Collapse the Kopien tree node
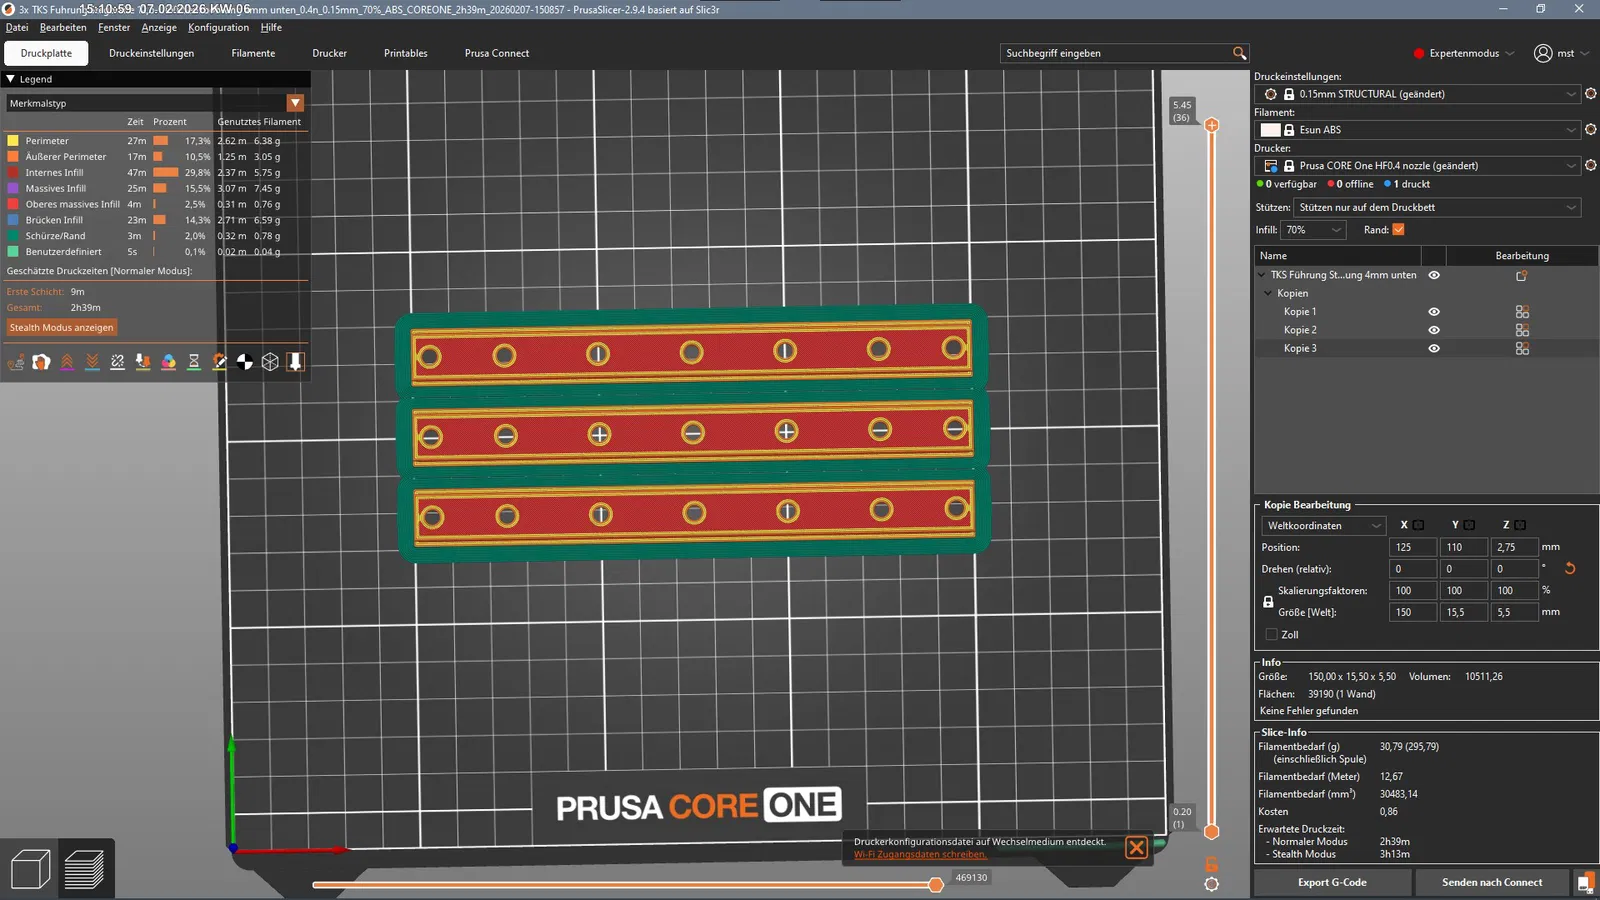Viewport: 1600px width, 900px height. point(1268,293)
